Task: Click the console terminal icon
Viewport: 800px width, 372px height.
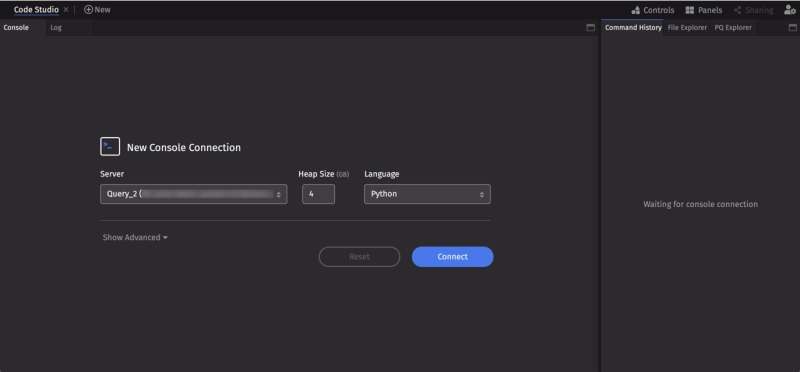Action: click(x=110, y=146)
